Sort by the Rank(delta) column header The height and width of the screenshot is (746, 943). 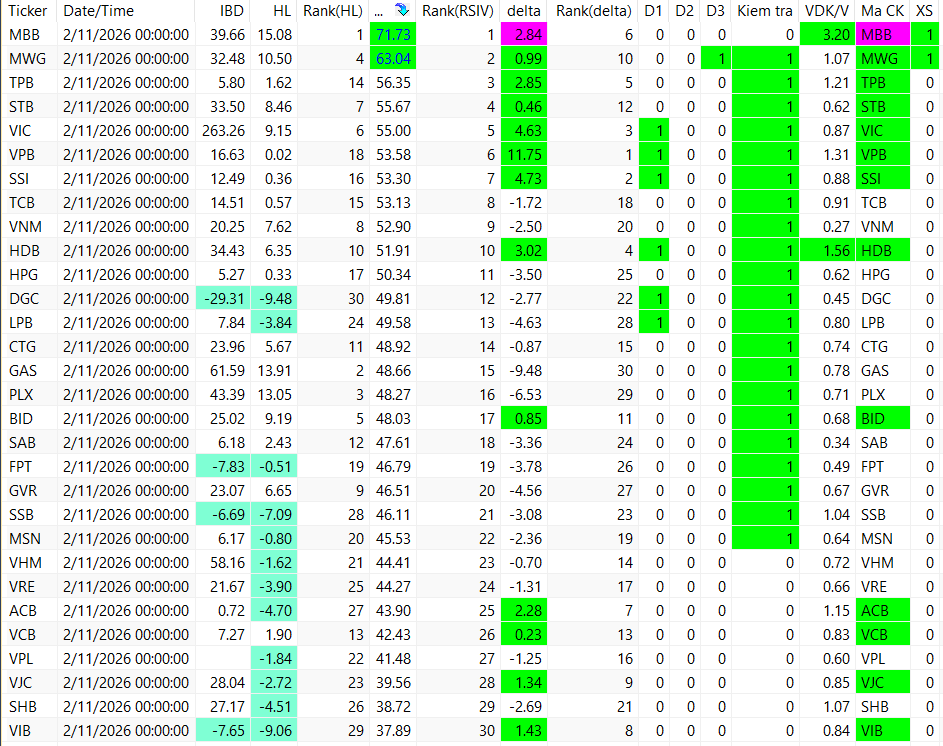[594, 11]
